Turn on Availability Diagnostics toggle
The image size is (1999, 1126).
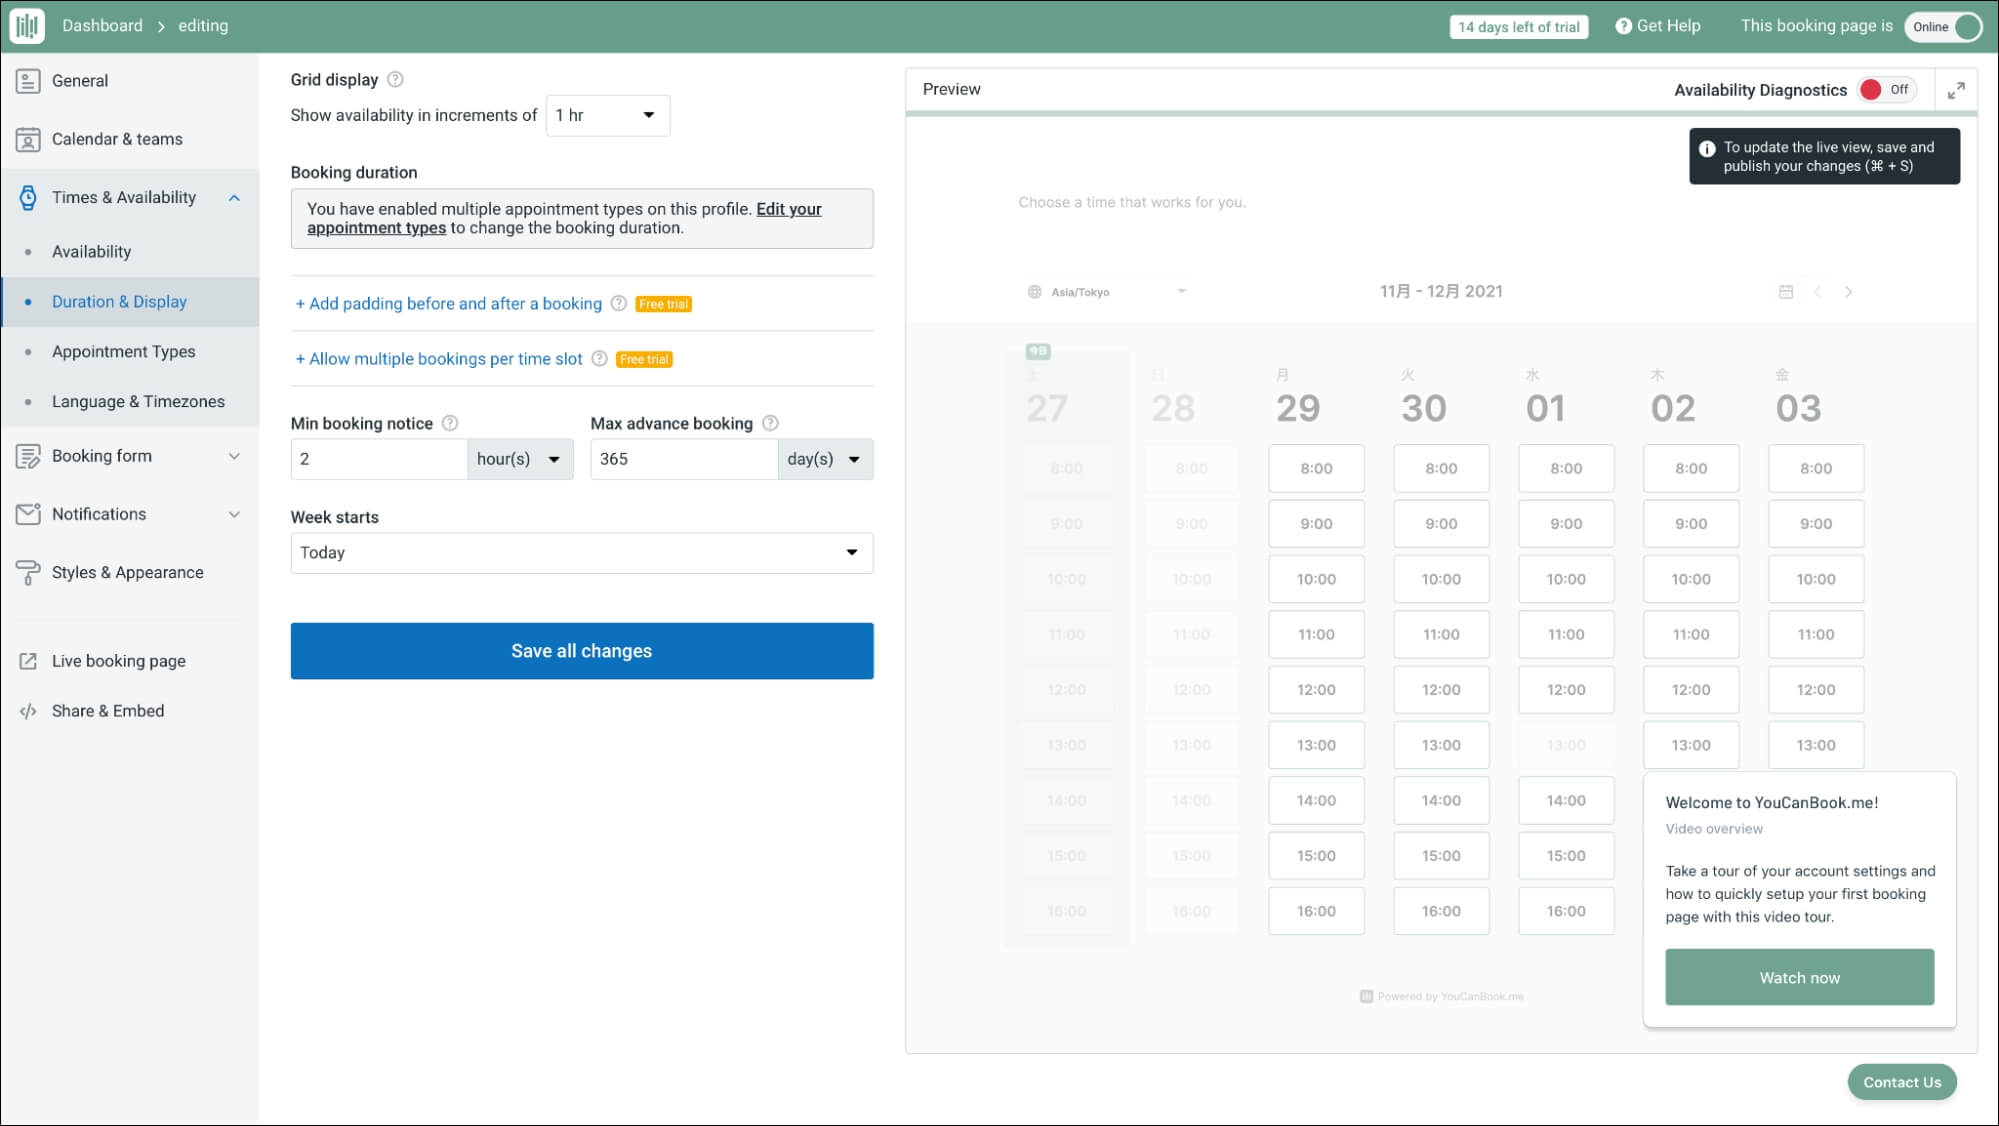pos(1885,90)
